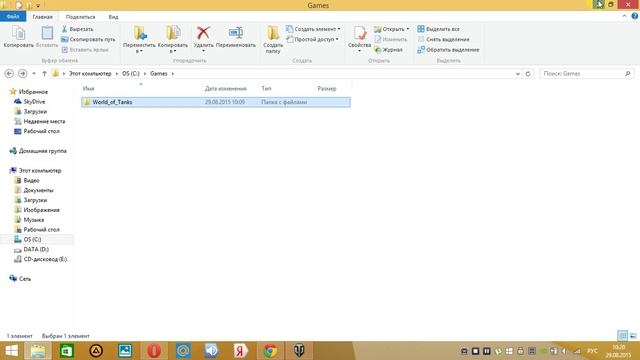Switch to details view layout

(x=622, y=336)
